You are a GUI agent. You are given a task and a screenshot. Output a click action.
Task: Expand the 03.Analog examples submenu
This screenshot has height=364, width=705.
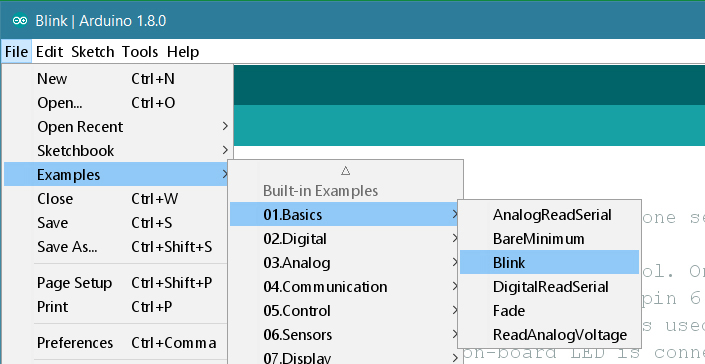(346, 262)
